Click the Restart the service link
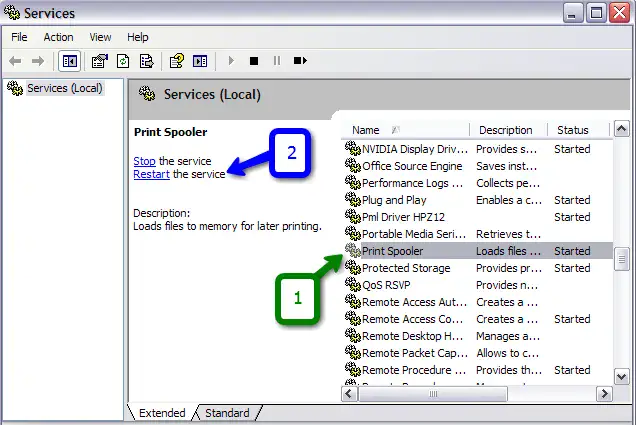 coord(151,174)
